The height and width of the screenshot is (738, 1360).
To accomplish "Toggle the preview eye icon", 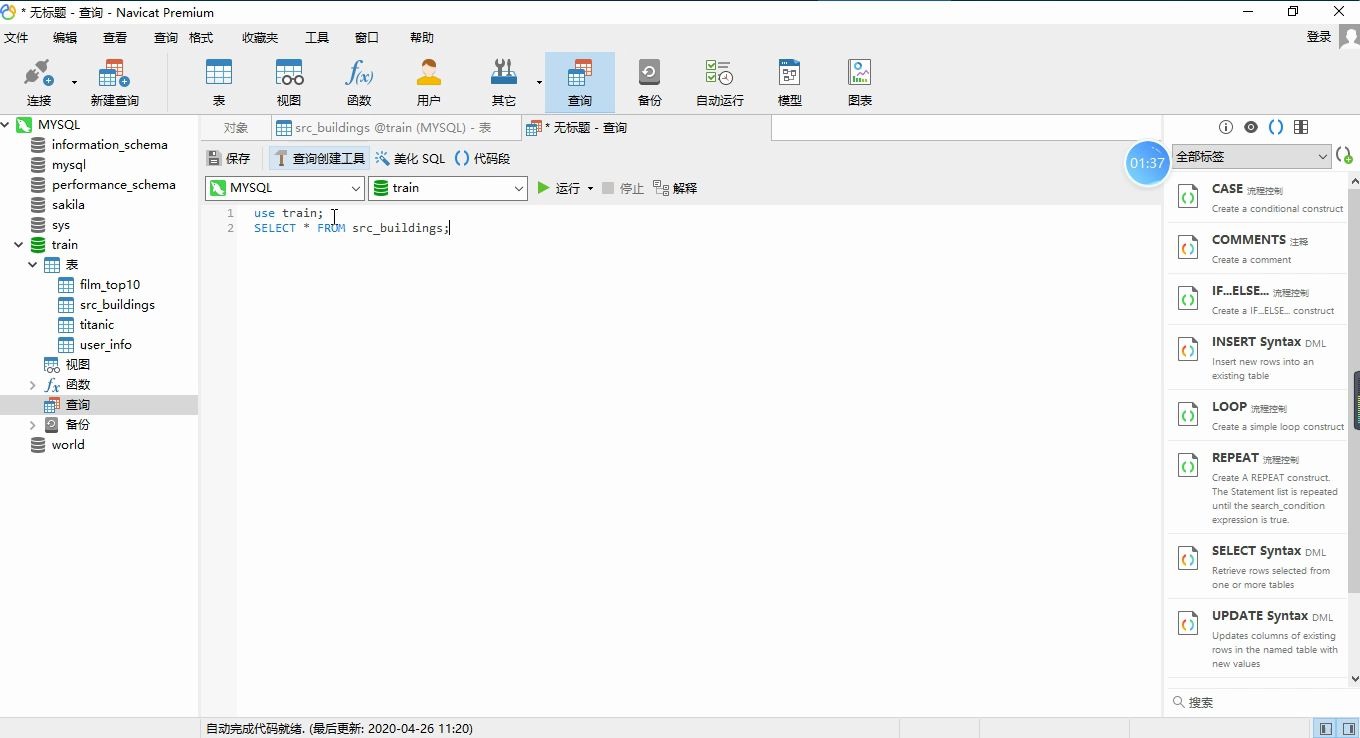I will click(x=1251, y=127).
